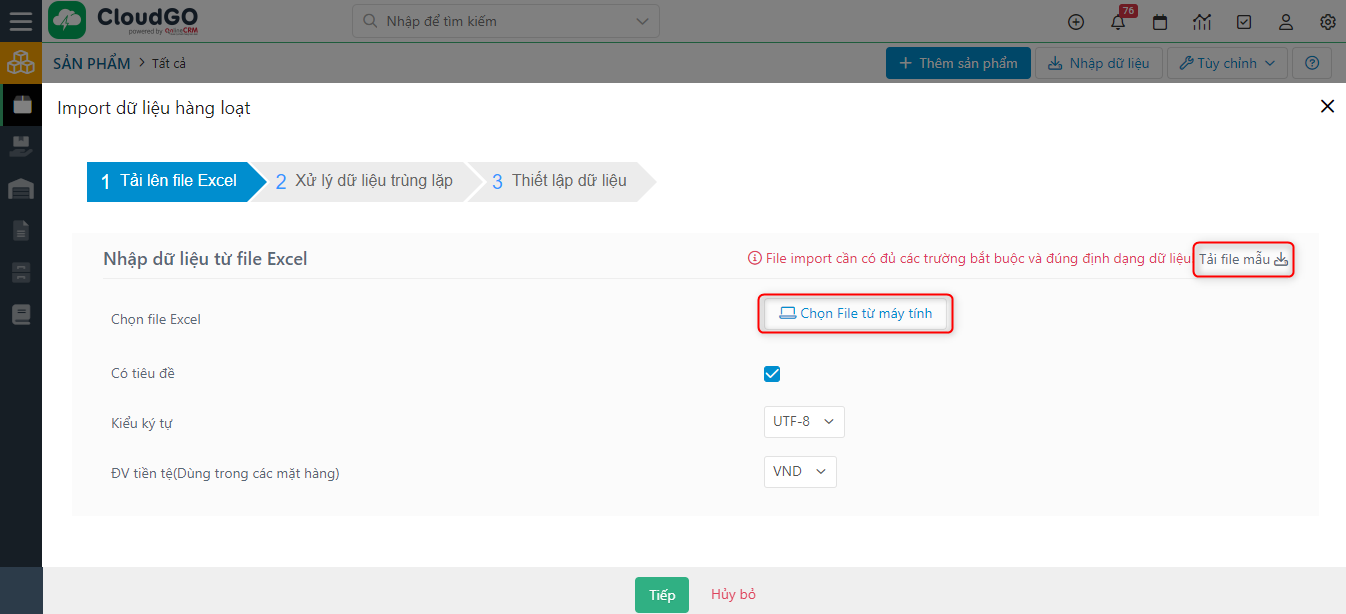1346x614 pixels.
Task: Click the "Nhập để tìm kiếm" search field
Action: coord(505,21)
